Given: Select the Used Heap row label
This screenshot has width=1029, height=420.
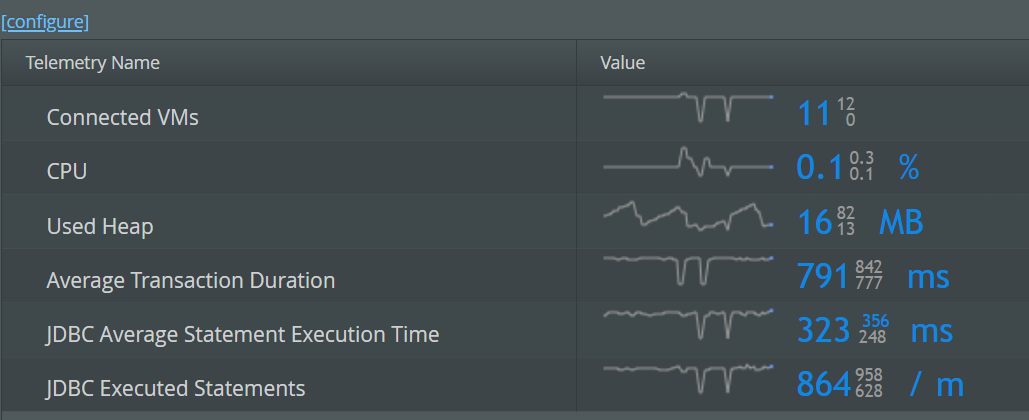Looking at the screenshot, I should coord(100,226).
